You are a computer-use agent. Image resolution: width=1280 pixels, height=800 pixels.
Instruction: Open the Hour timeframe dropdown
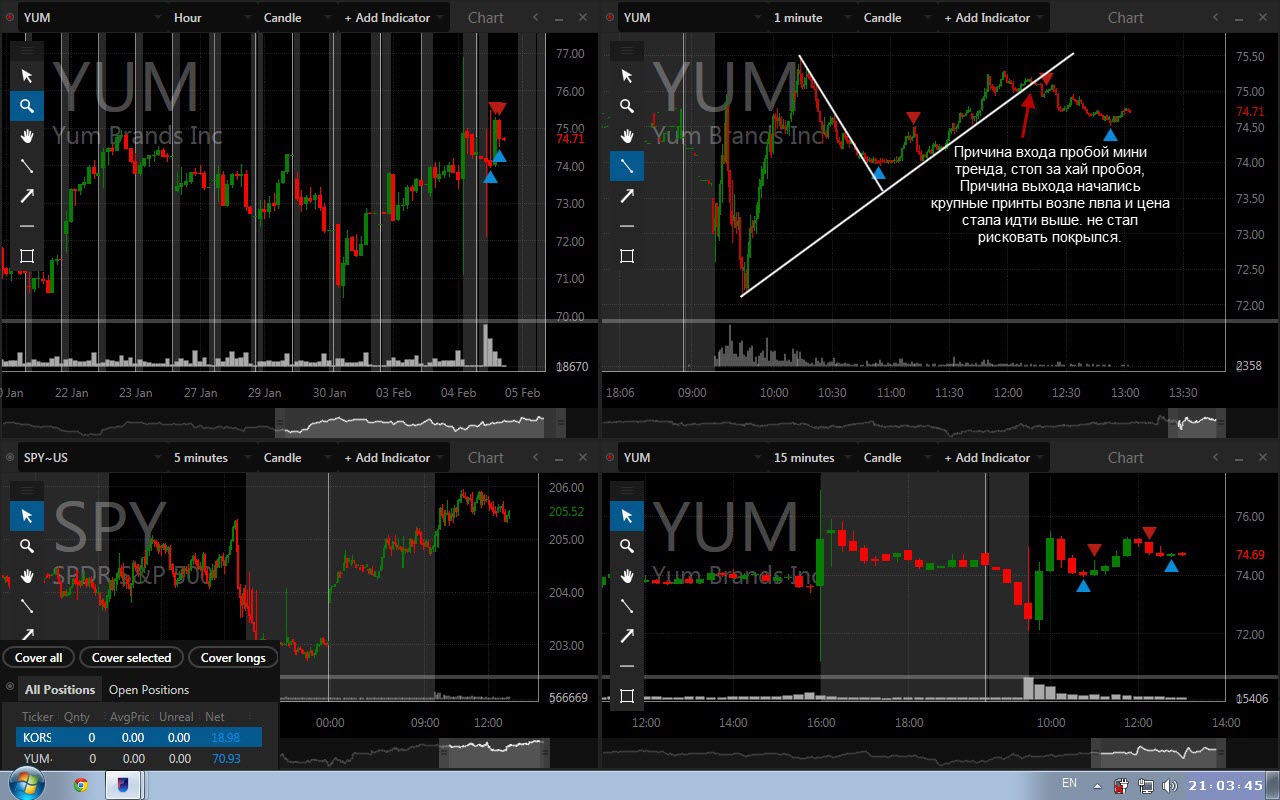tap(211, 17)
